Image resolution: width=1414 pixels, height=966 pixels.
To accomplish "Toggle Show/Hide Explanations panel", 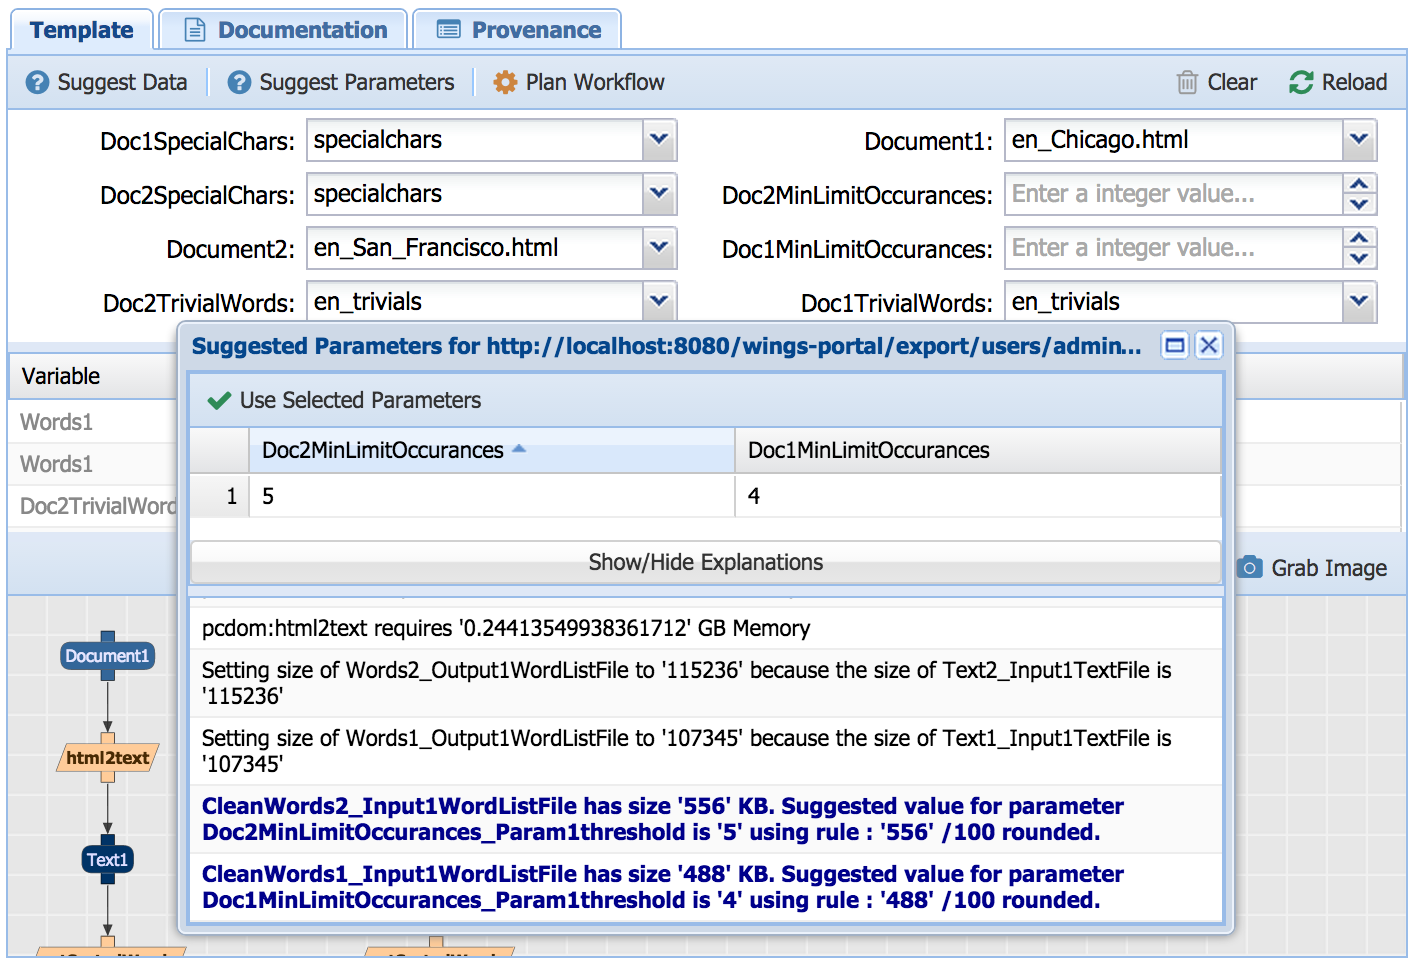I will pos(705,562).
